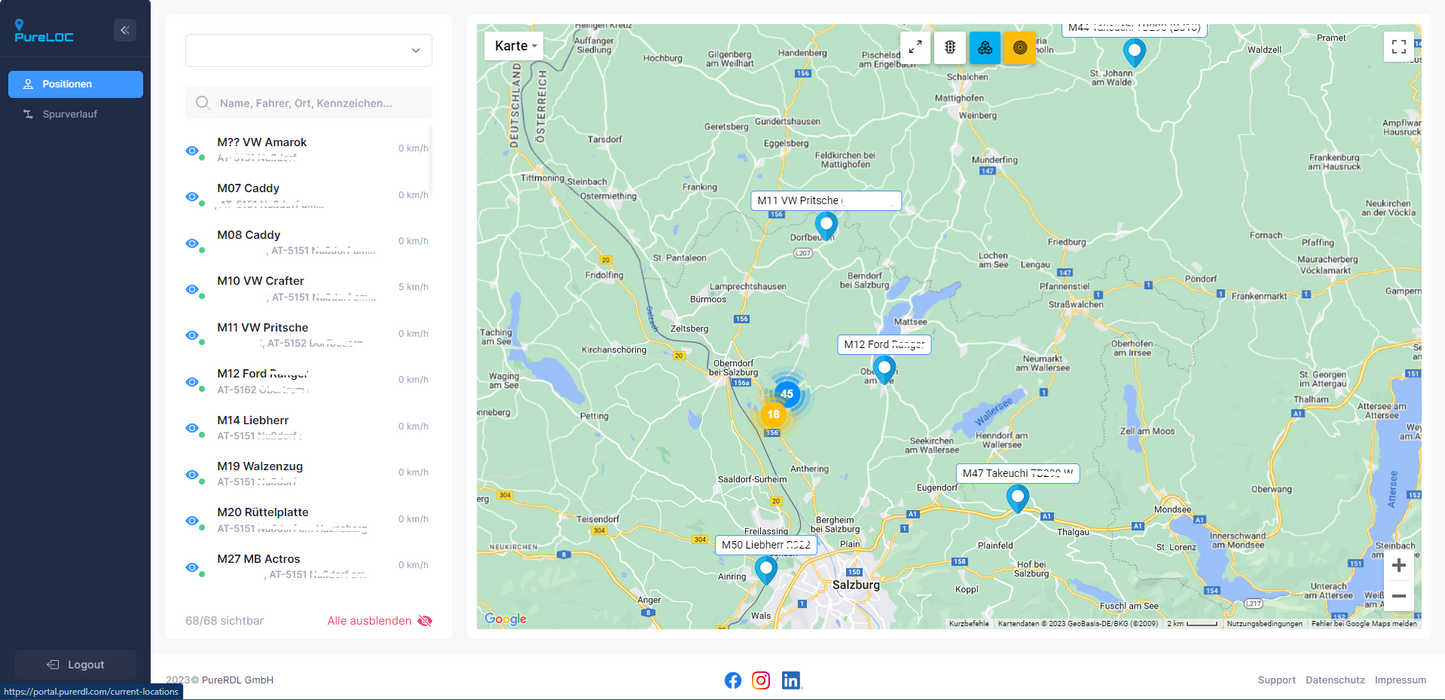Open the Karte map type dropdown
Screen dimensions: 1445x700
[516, 46]
